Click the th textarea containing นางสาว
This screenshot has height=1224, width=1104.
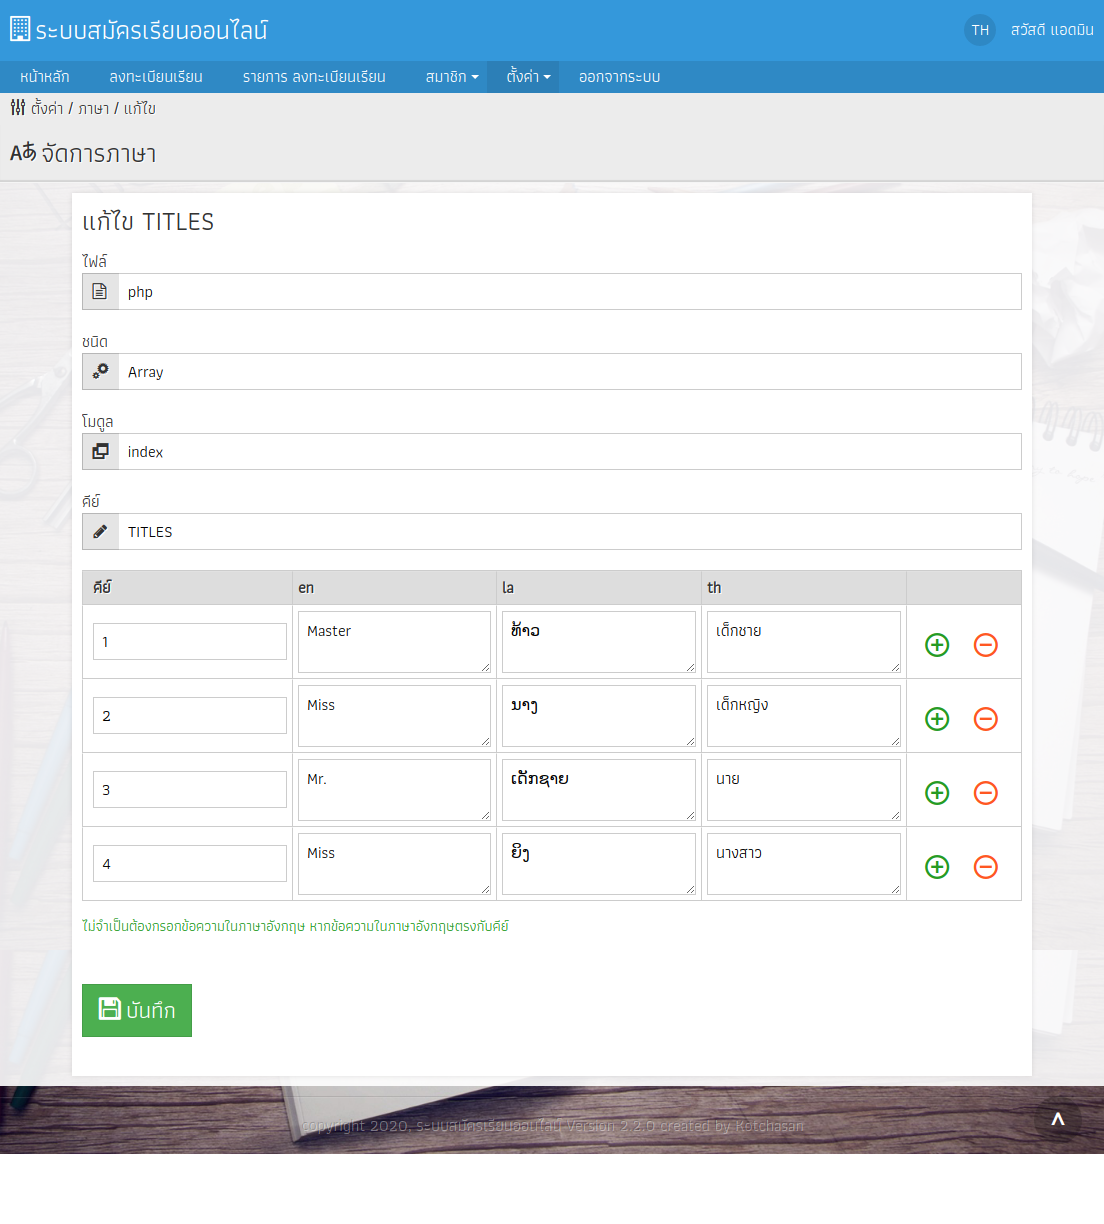click(803, 864)
